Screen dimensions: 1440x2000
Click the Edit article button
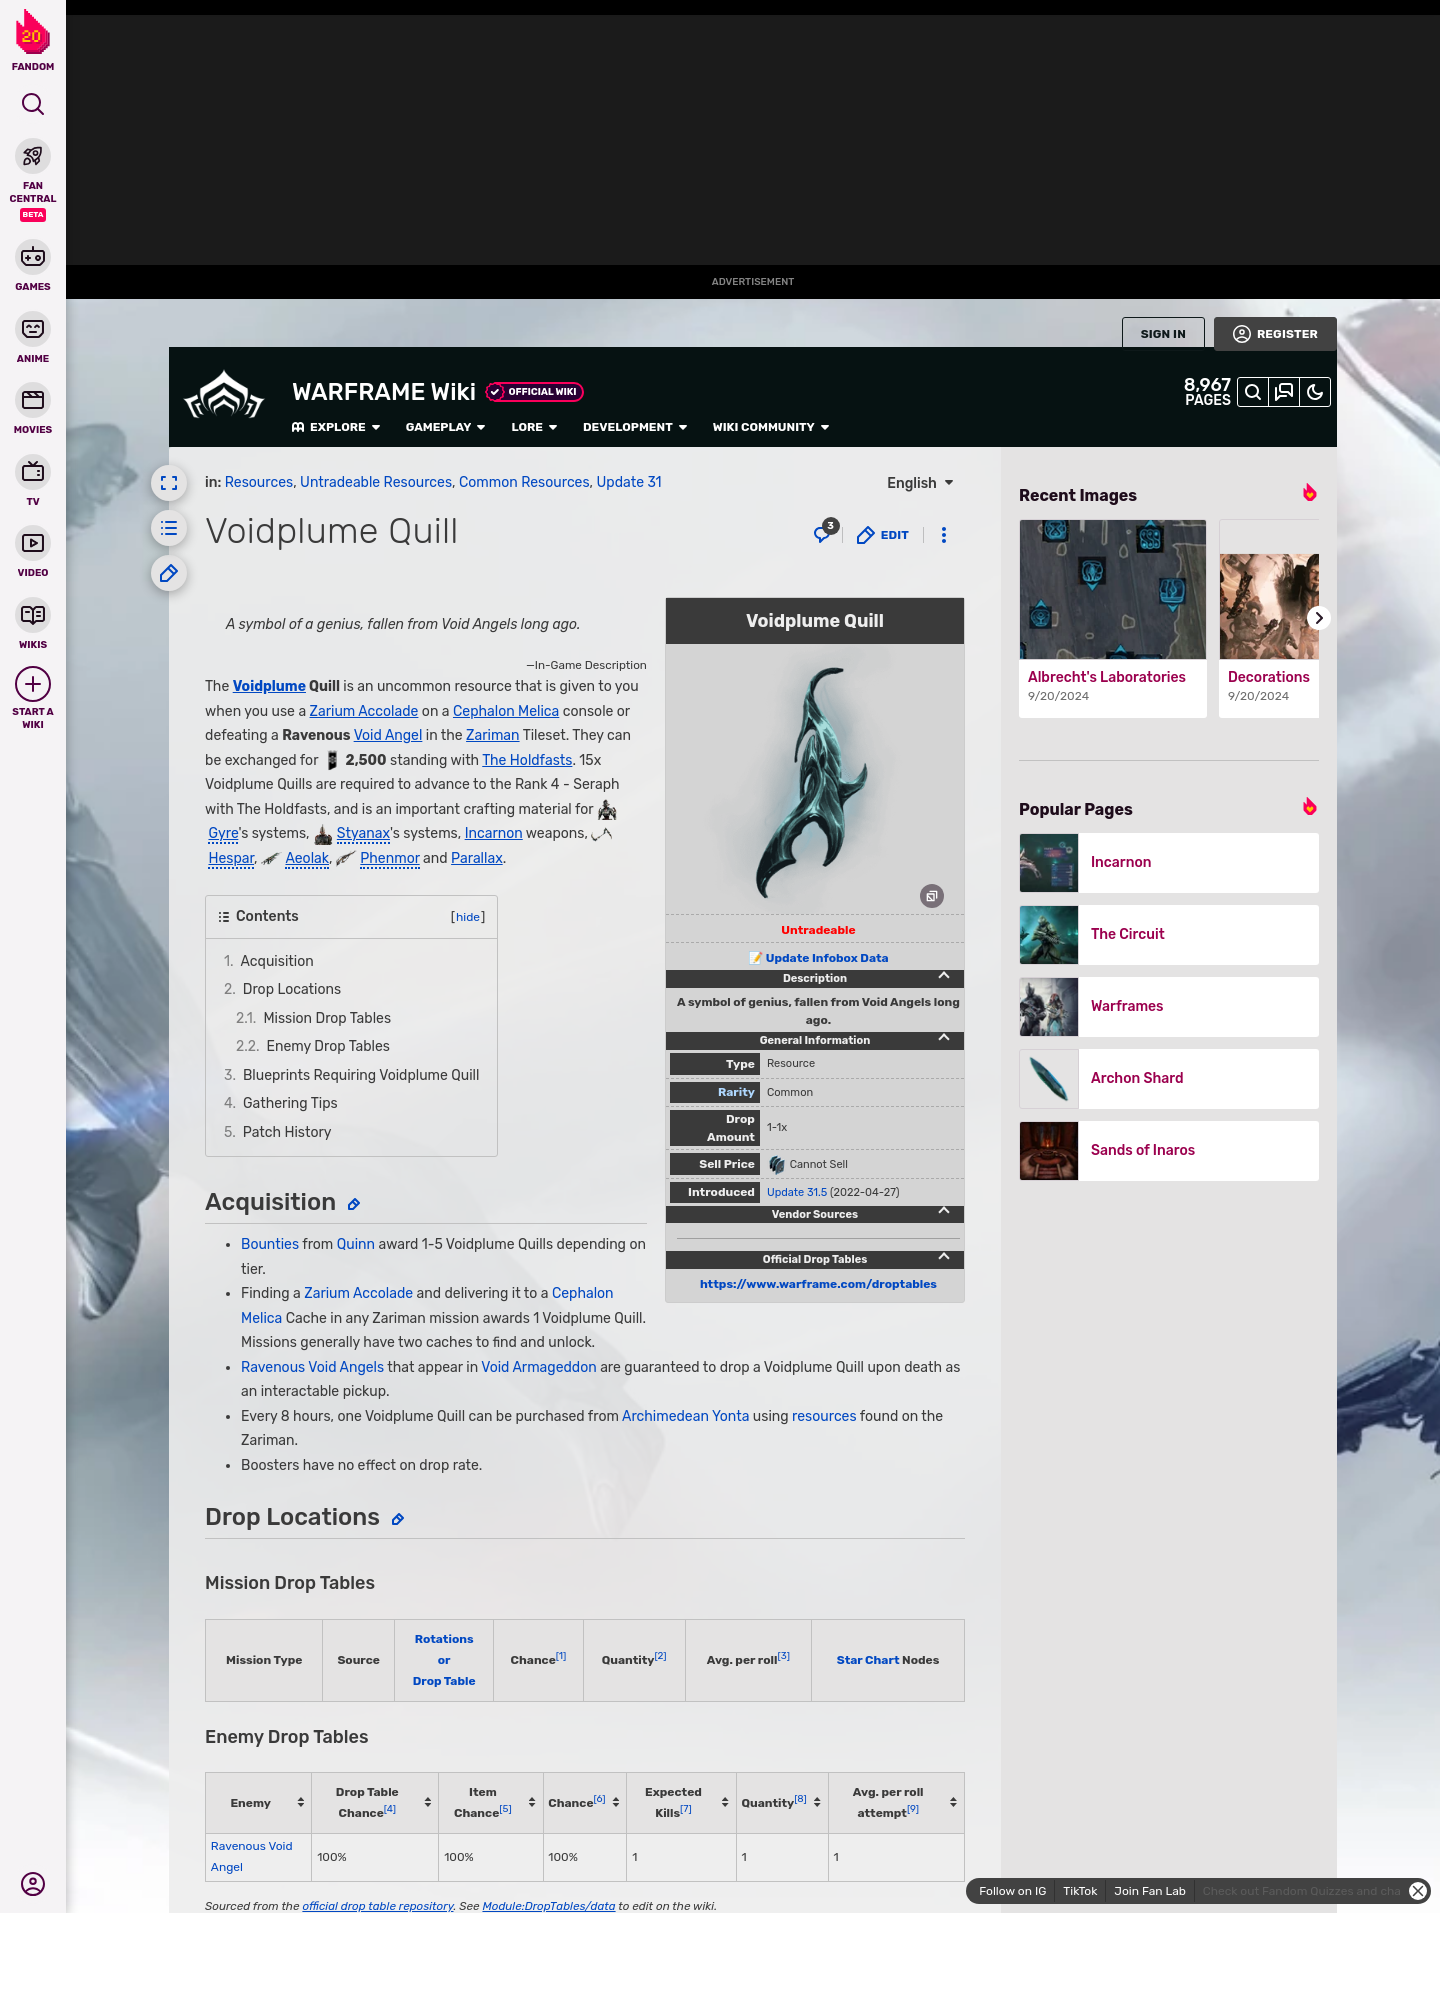[883, 535]
